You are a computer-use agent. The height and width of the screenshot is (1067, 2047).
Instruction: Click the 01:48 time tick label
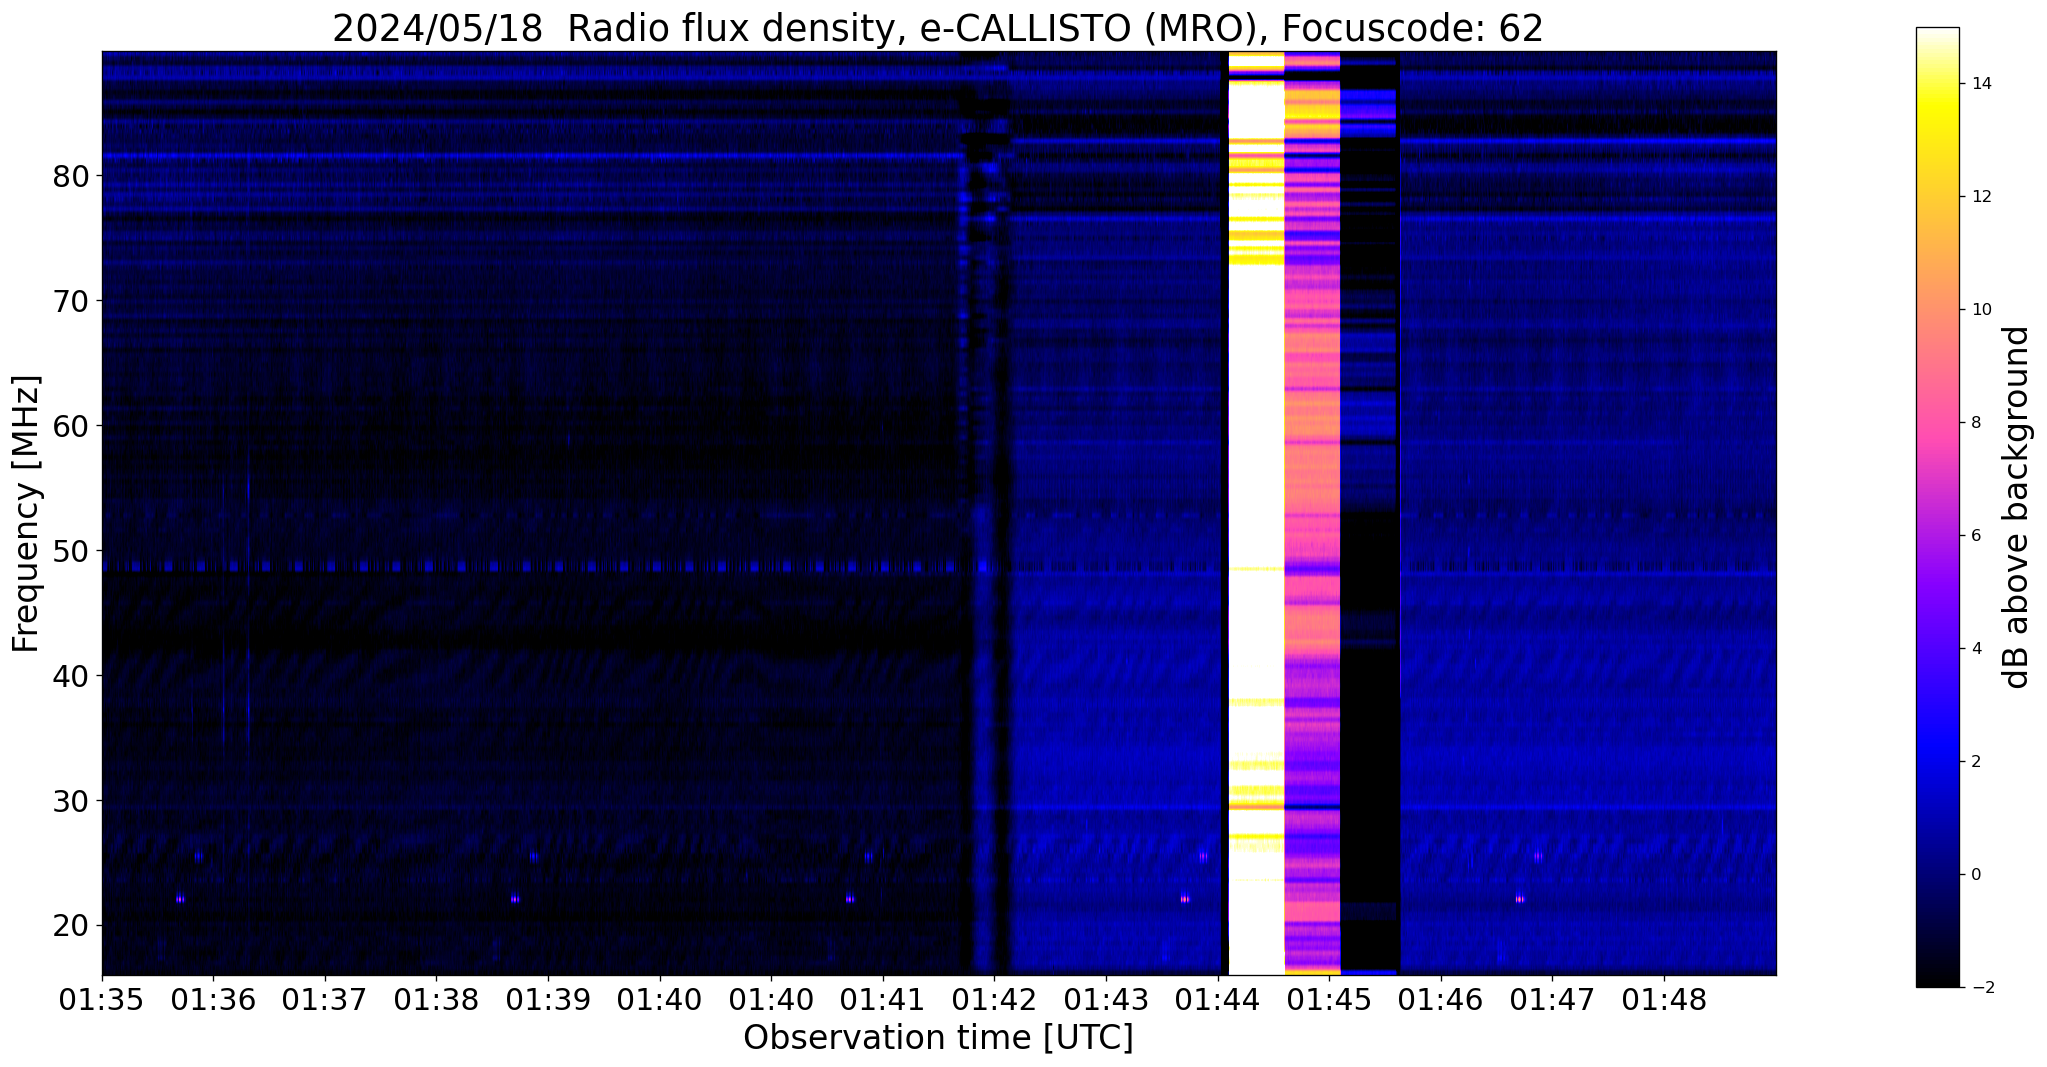coord(1664,1000)
